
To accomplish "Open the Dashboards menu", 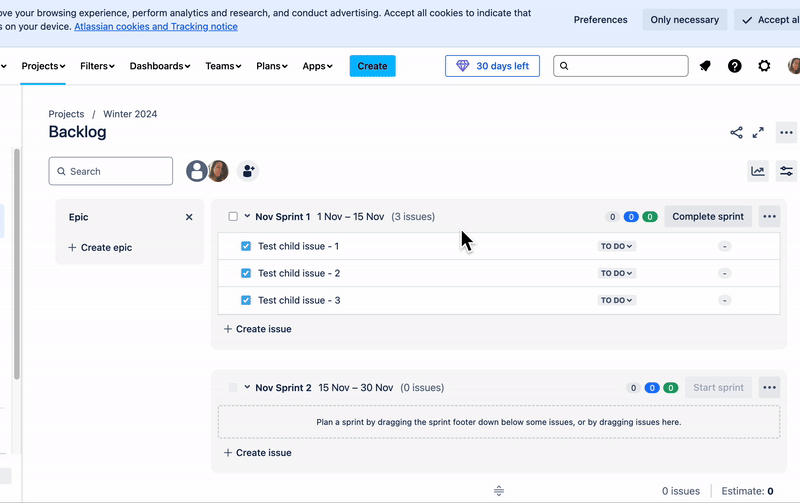I will click(x=159, y=66).
